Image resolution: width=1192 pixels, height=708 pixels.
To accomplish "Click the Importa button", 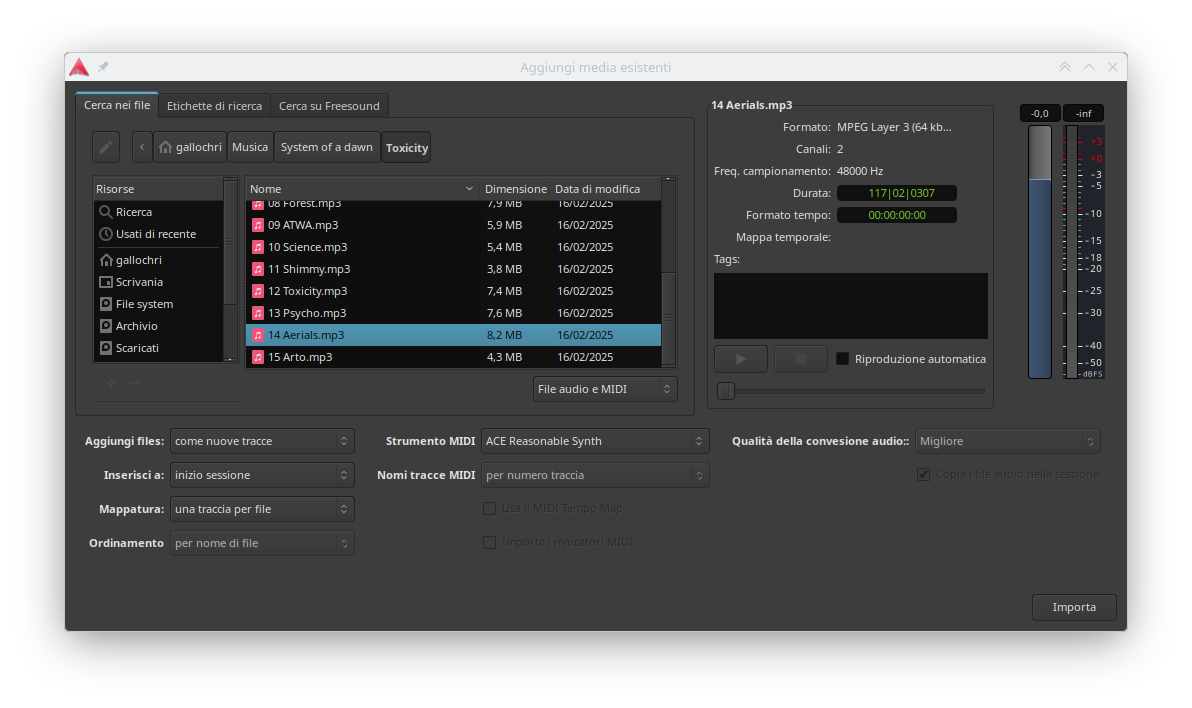I will (x=1074, y=607).
